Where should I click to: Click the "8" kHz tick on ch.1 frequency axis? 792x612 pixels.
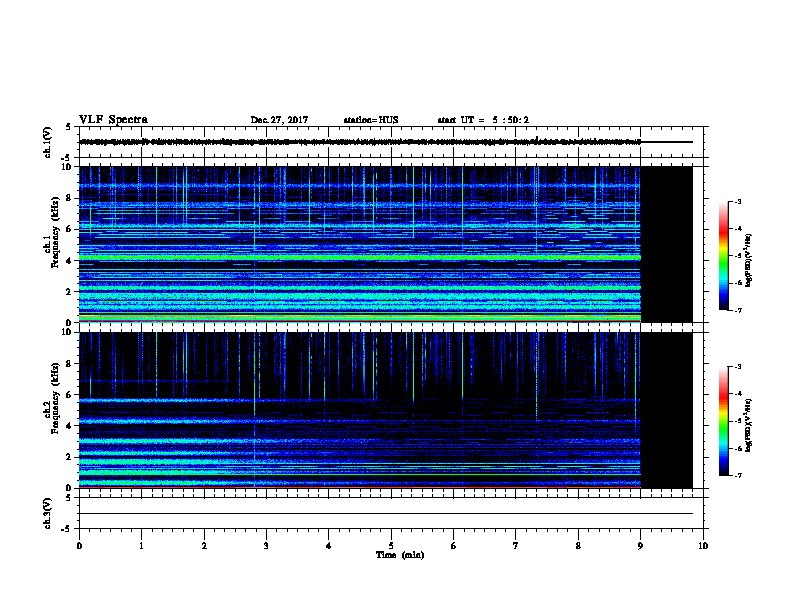69,198
